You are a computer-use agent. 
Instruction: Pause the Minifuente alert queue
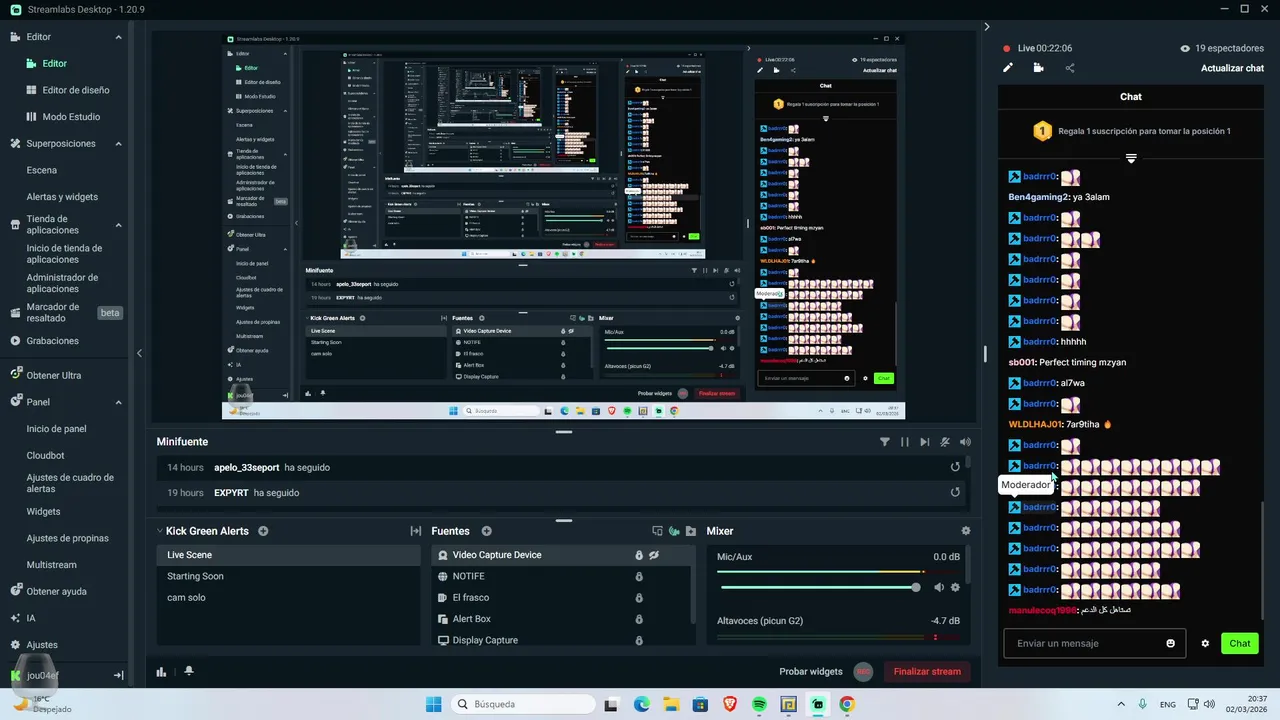coord(905,442)
